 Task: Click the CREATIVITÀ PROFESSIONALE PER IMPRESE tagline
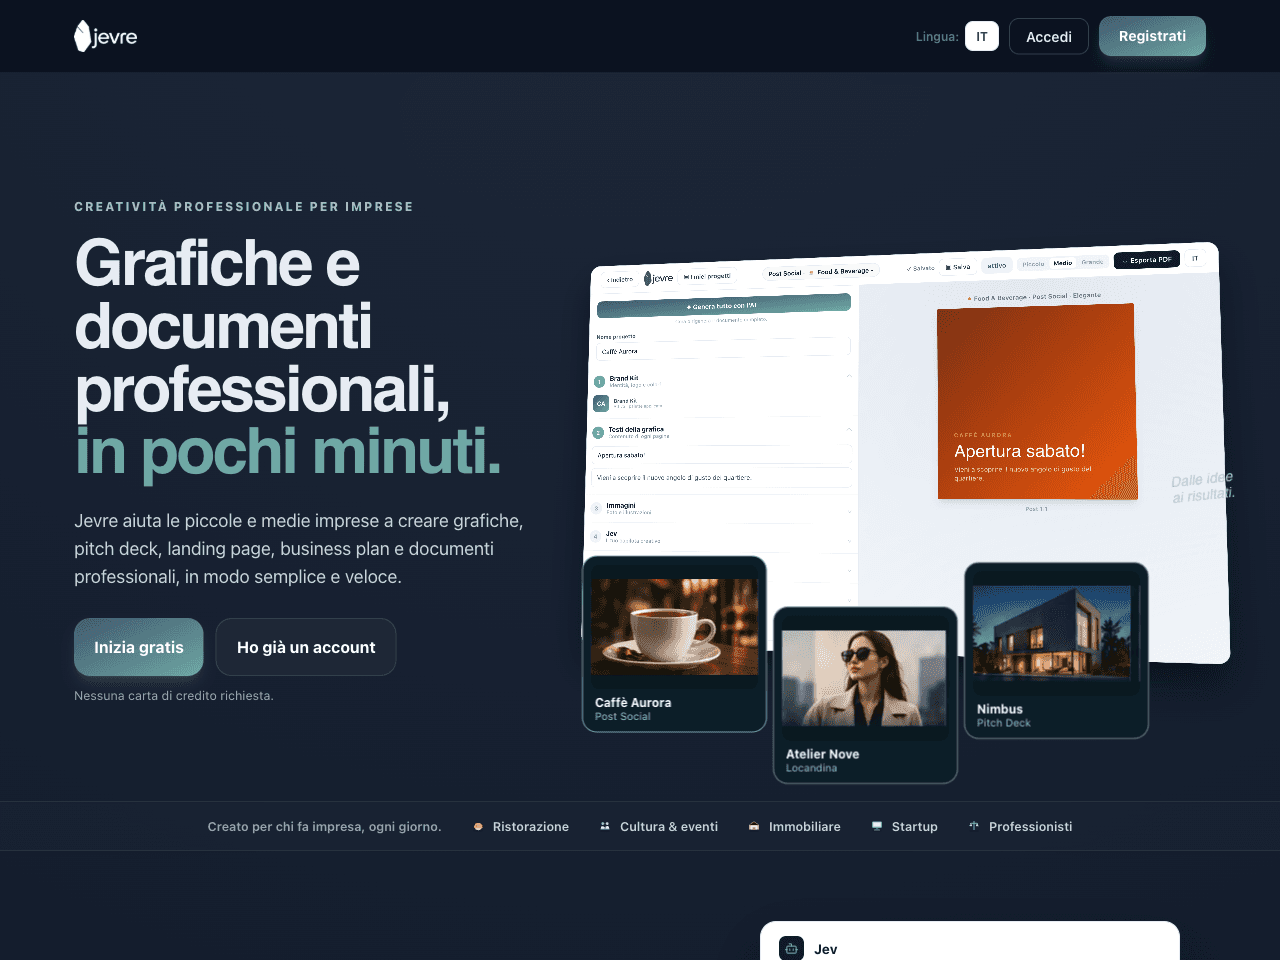(244, 207)
